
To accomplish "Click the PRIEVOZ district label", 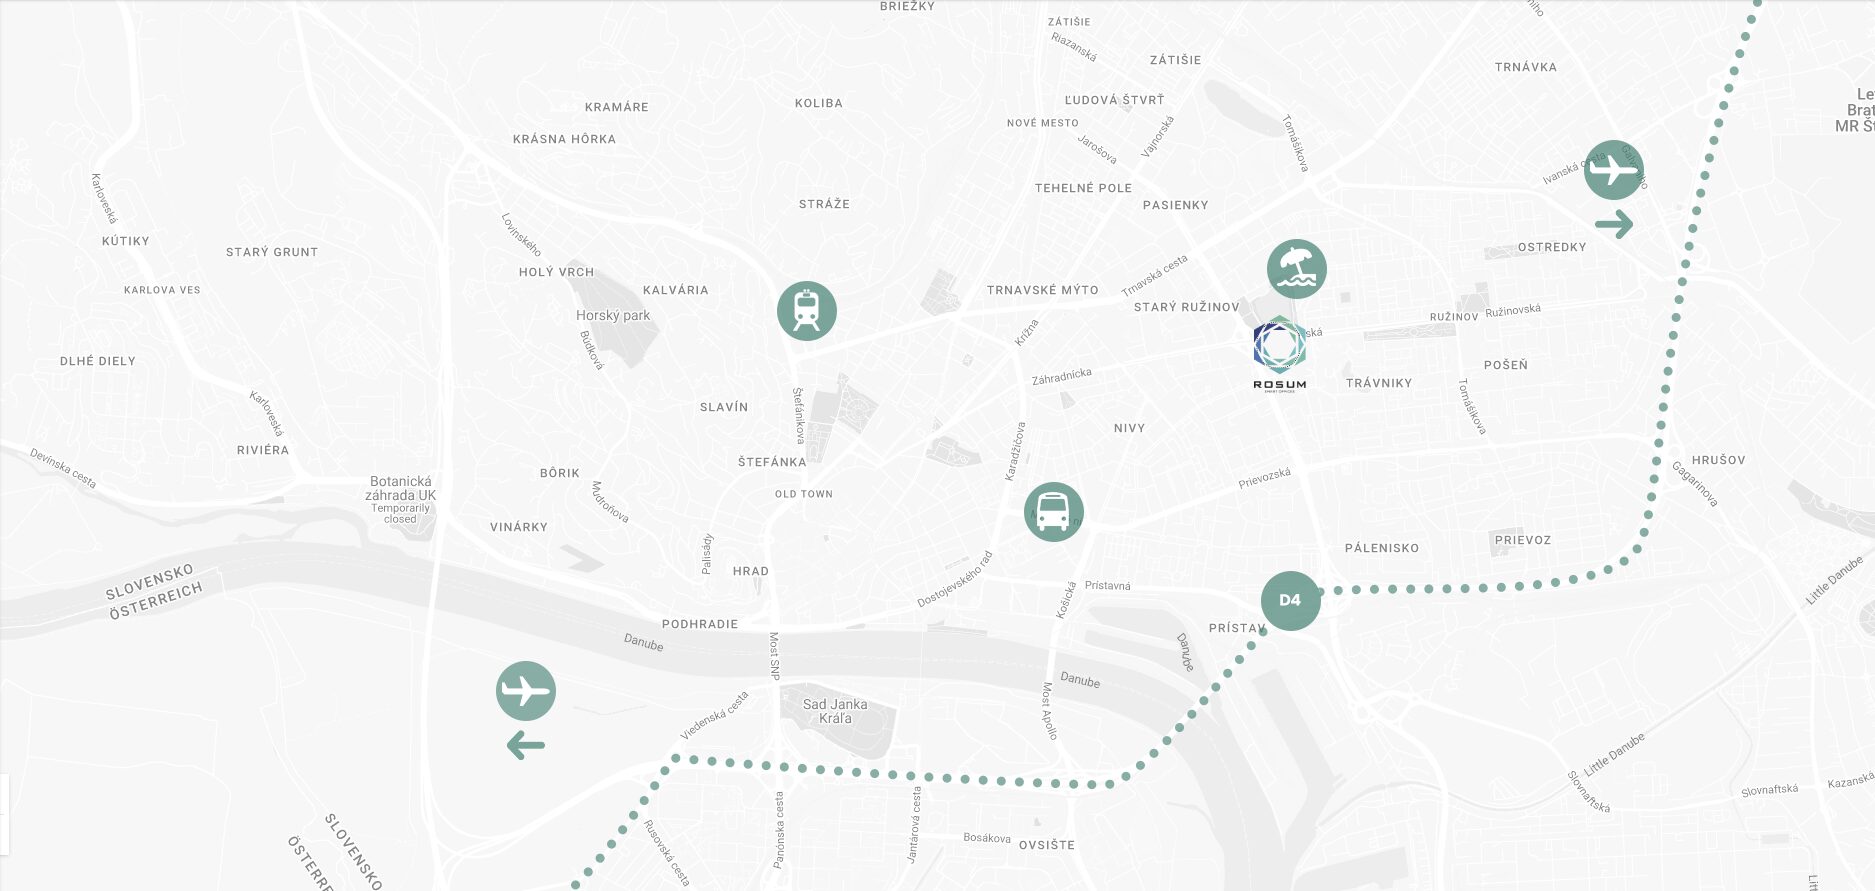I will pyautogui.click(x=1523, y=540).
